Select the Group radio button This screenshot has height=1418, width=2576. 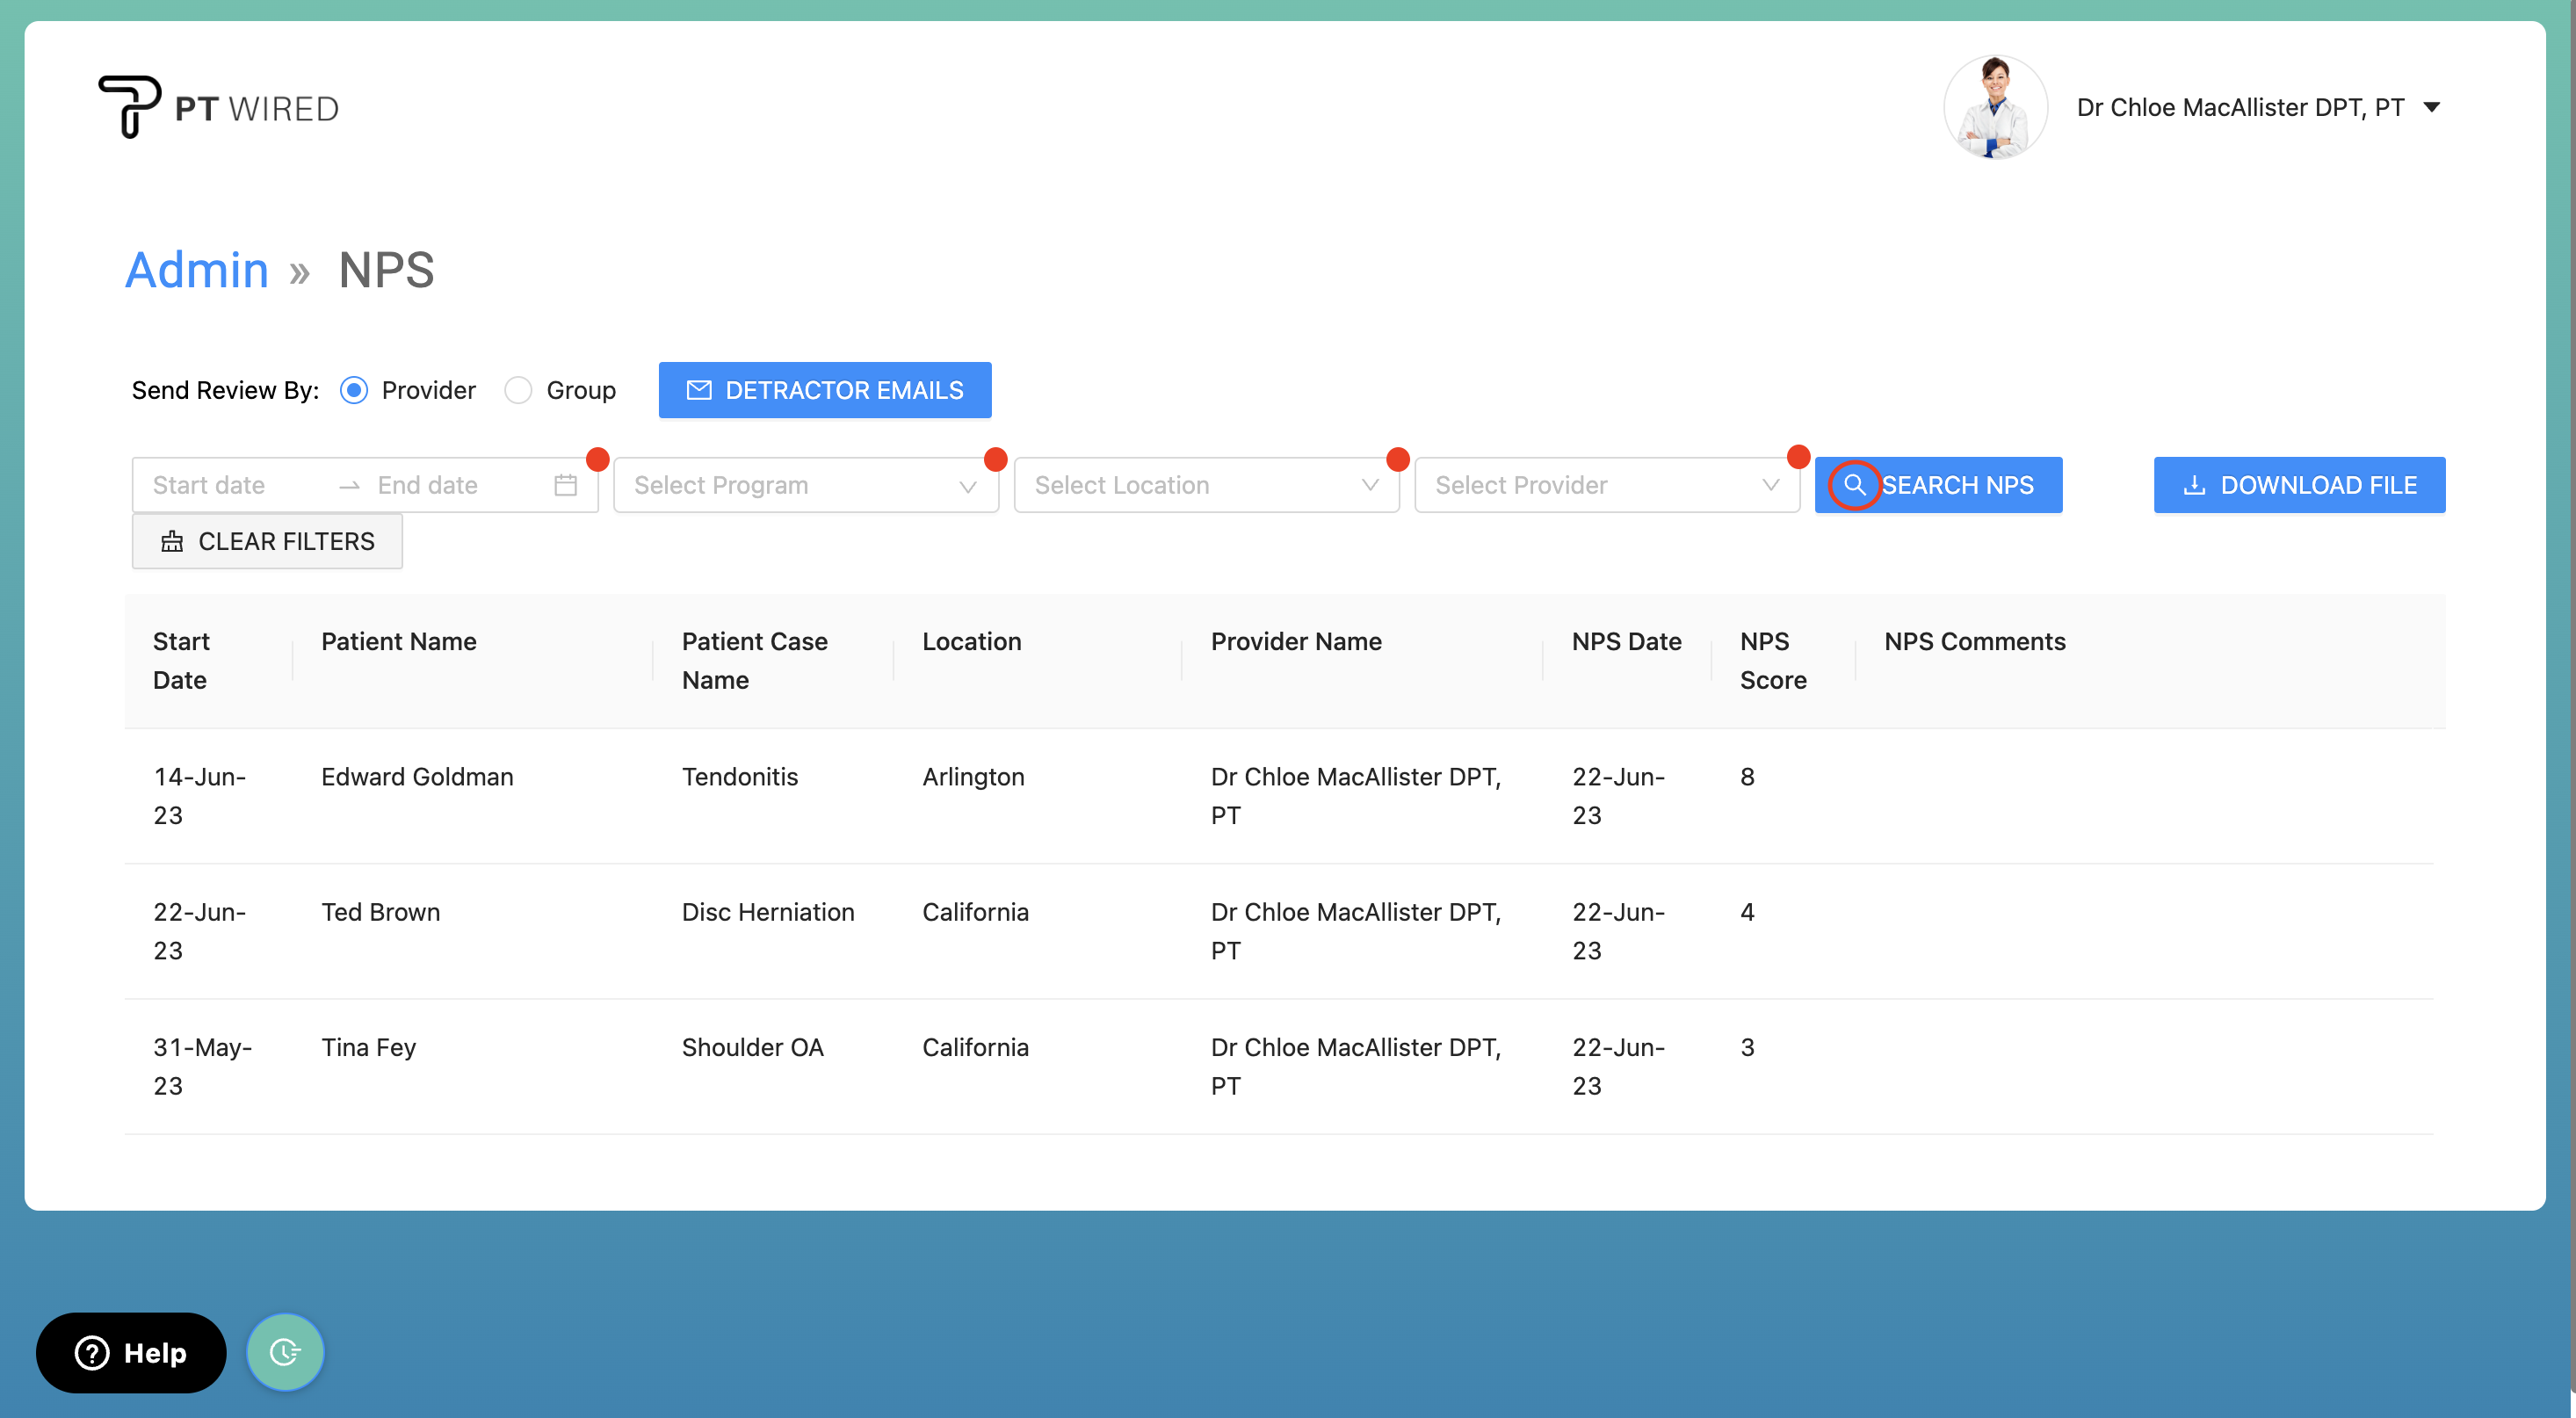click(x=518, y=390)
